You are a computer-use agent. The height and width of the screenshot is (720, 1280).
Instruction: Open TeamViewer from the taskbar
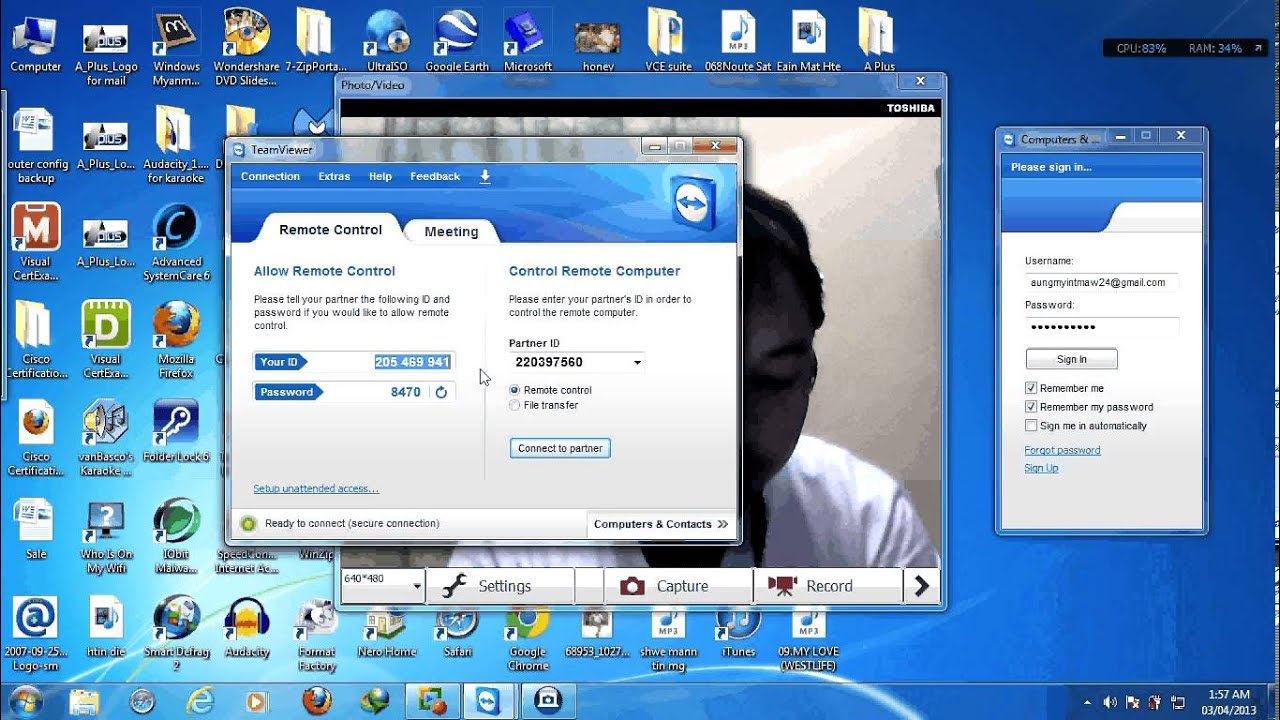coord(489,700)
